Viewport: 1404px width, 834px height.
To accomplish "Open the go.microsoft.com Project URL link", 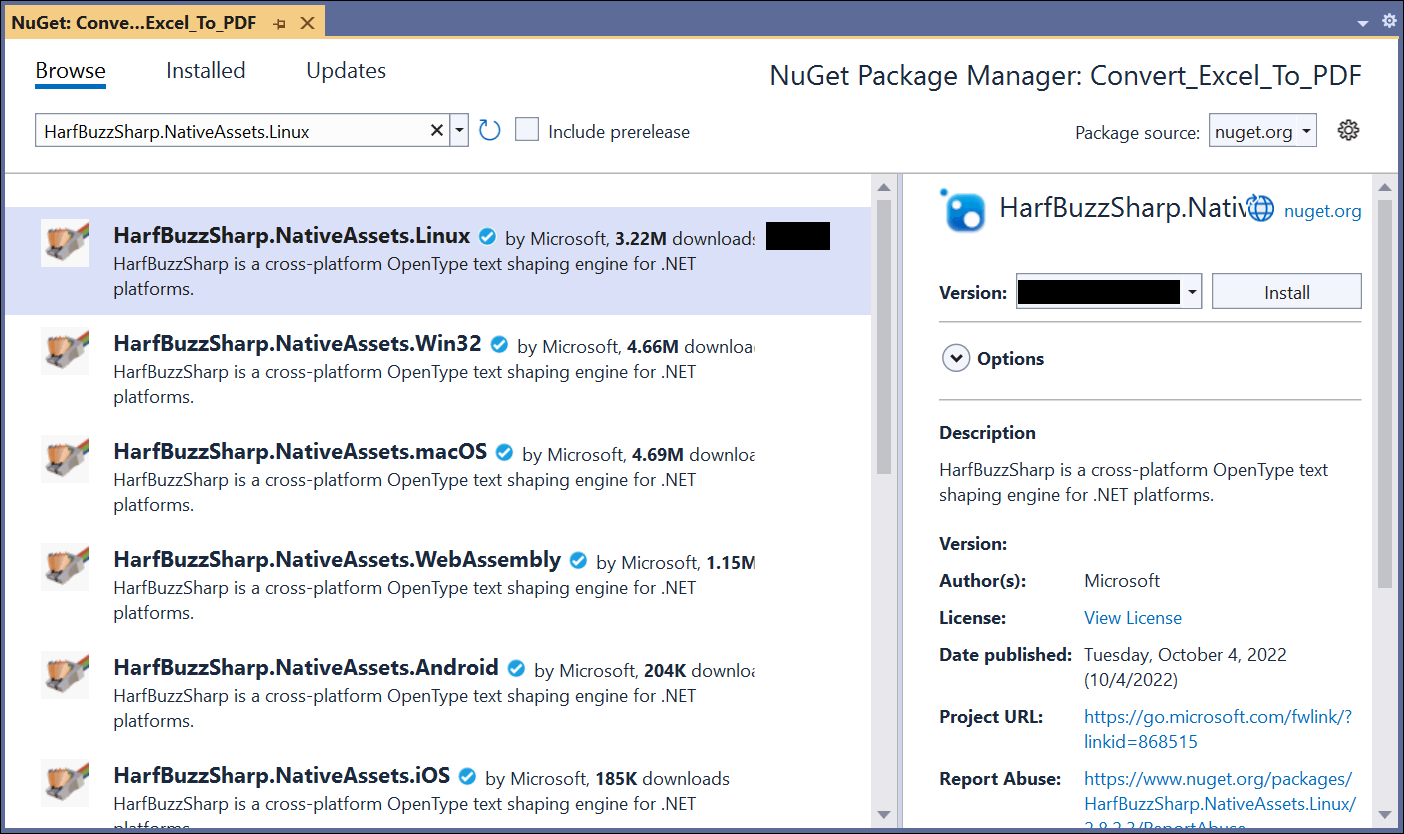I will 1217,729.
